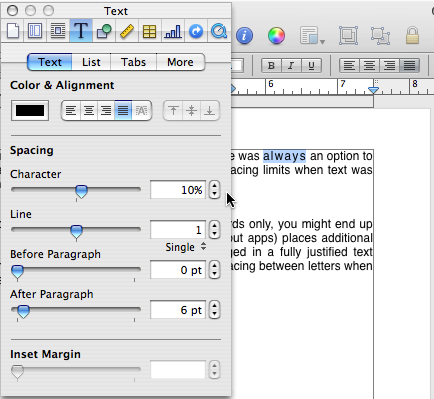Click the blue Inspector info toolbar icon
434x399 pixels.
tap(244, 35)
